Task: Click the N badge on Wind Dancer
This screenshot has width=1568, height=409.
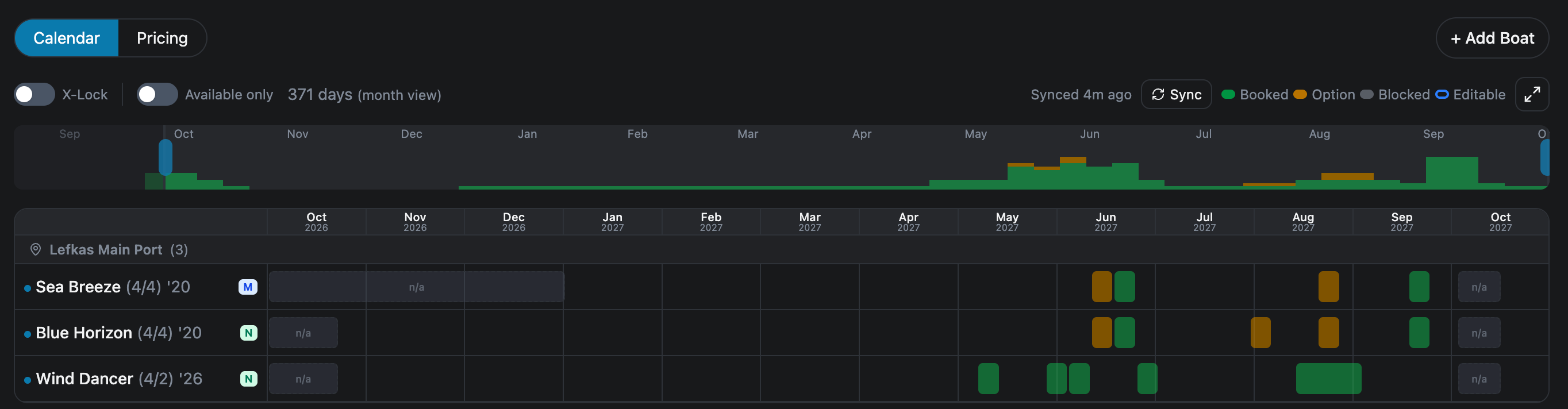Action: tap(248, 379)
